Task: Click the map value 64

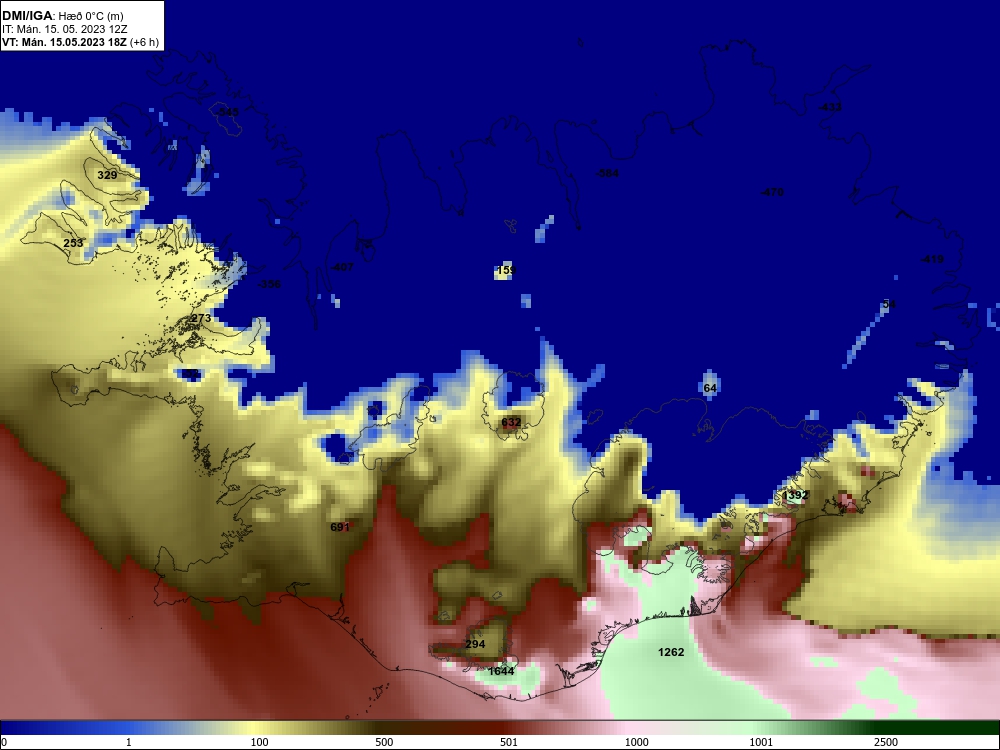Action: (x=710, y=388)
